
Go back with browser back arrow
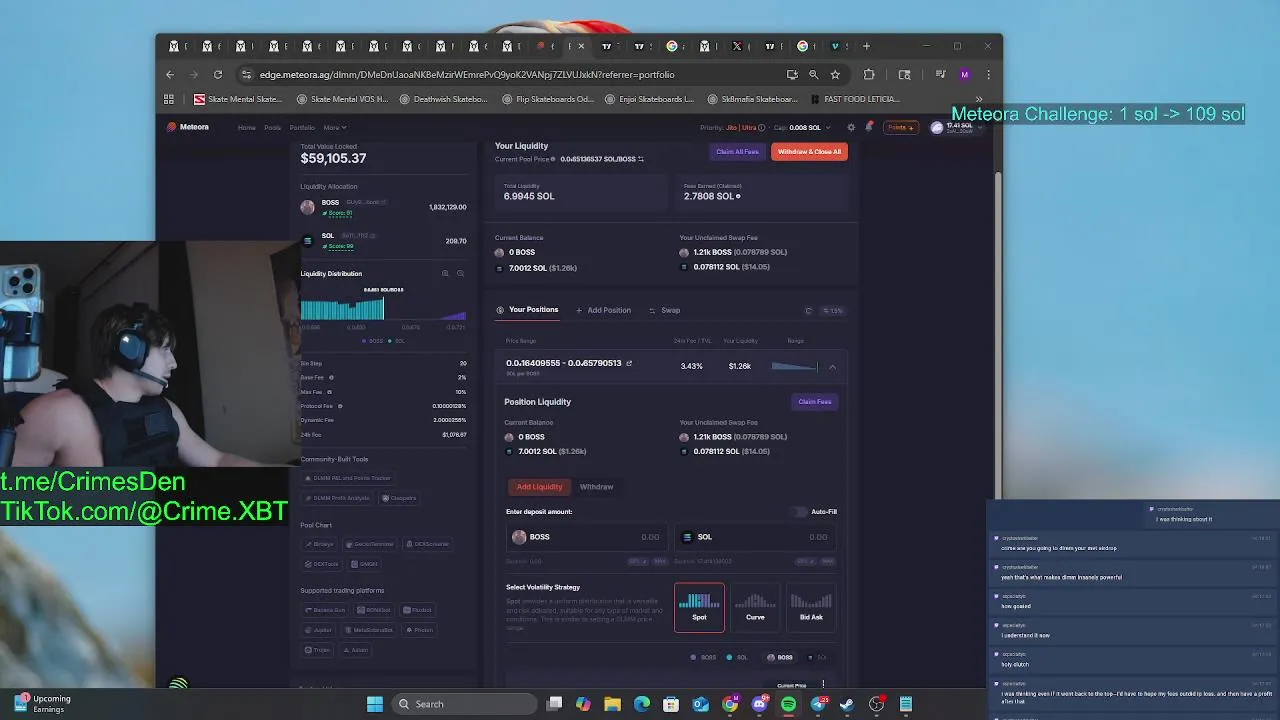click(170, 74)
